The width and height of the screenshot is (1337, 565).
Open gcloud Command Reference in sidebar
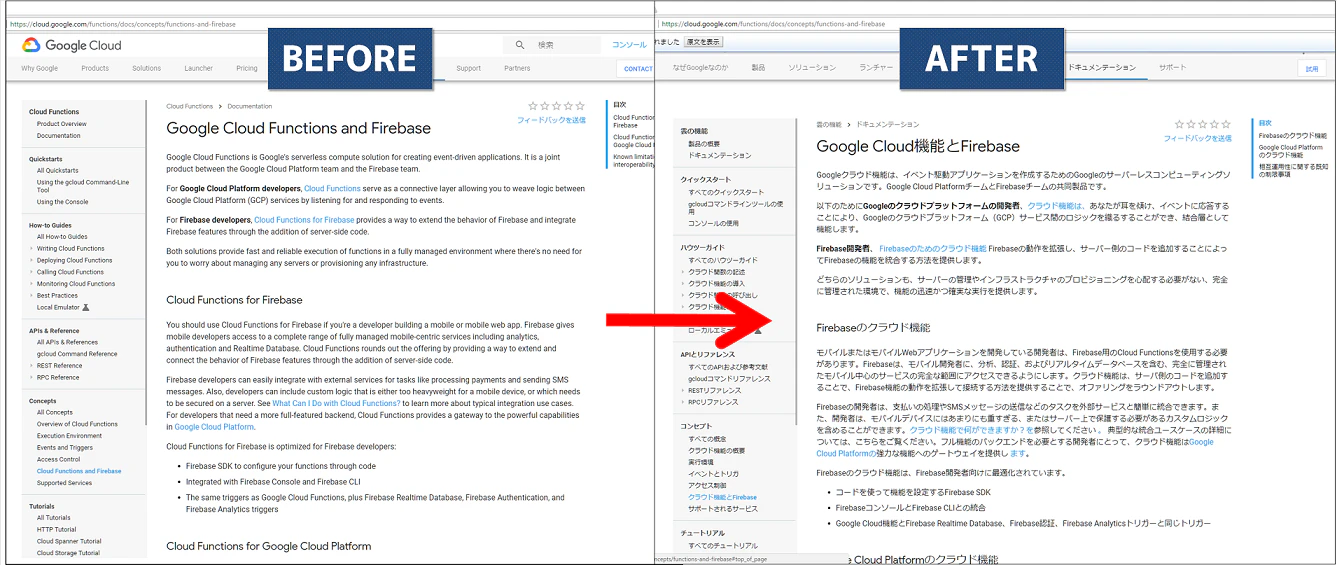click(x=77, y=354)
